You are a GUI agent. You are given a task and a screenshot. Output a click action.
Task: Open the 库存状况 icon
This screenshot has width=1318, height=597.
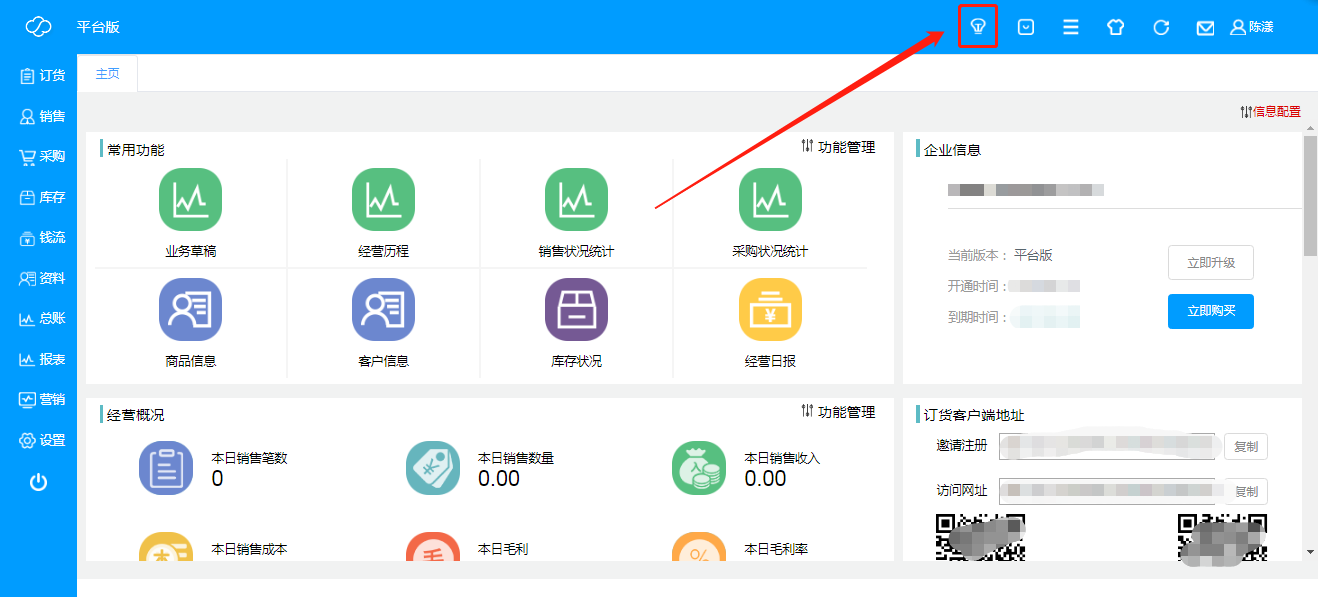tap(576, 310)
